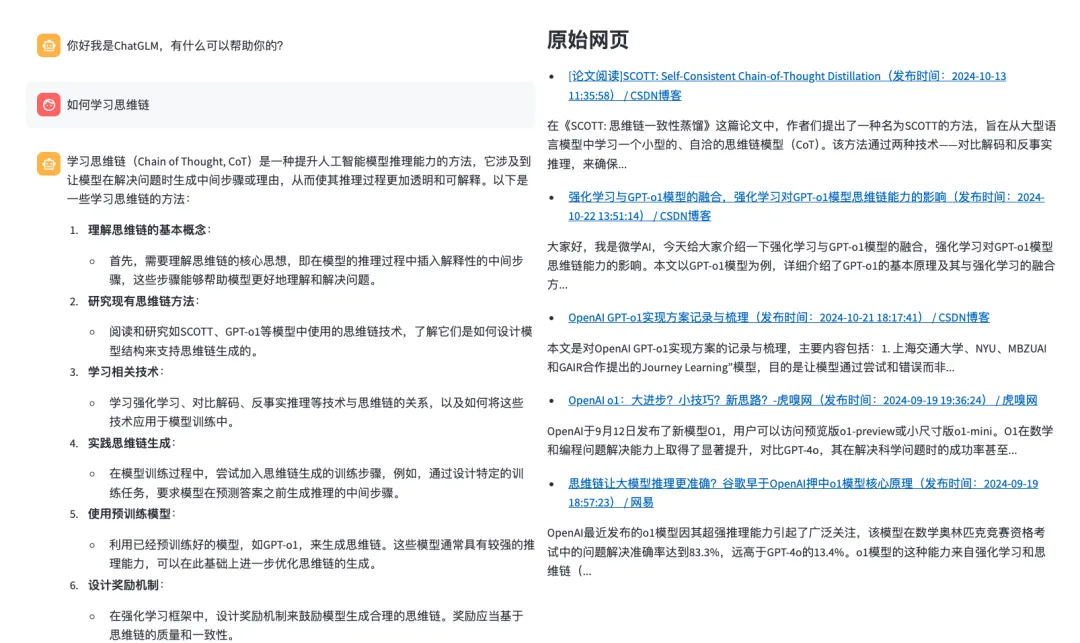1080x643 pixels.
Task: Click the bullet text starting 首先，需要理解思维链的核心思想
Action: coord(317,271)
